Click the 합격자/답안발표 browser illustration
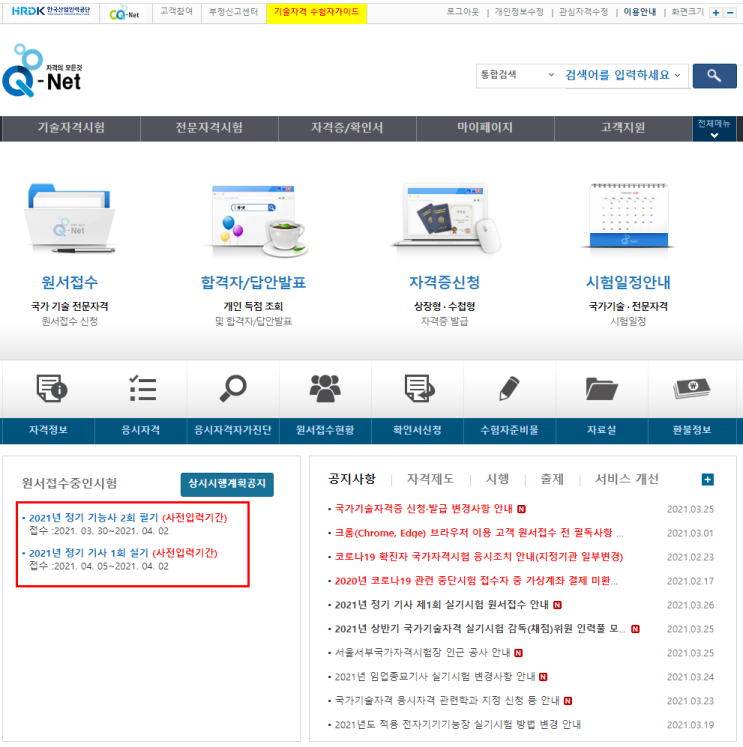 254,221
